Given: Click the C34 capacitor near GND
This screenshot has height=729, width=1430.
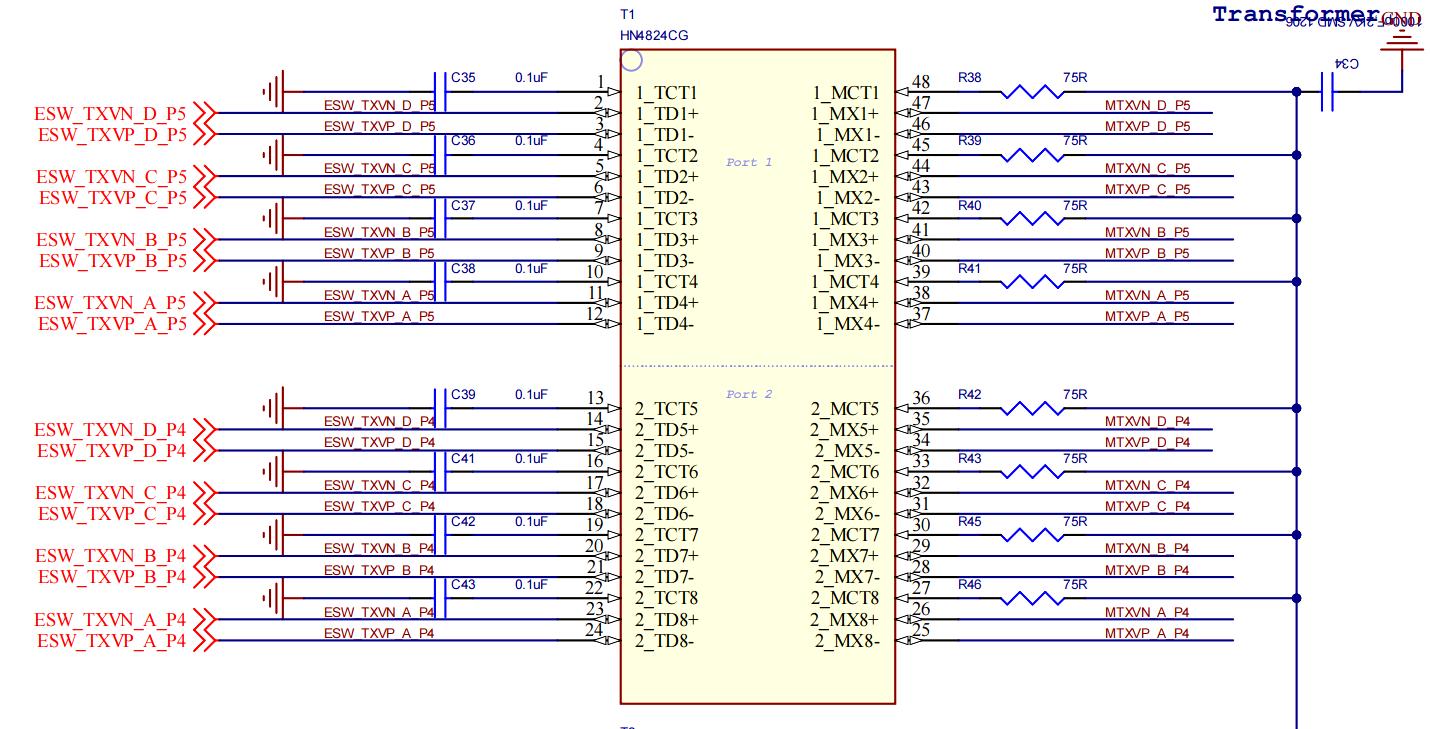Looking at the screenshot, I should click(1328, 92).
